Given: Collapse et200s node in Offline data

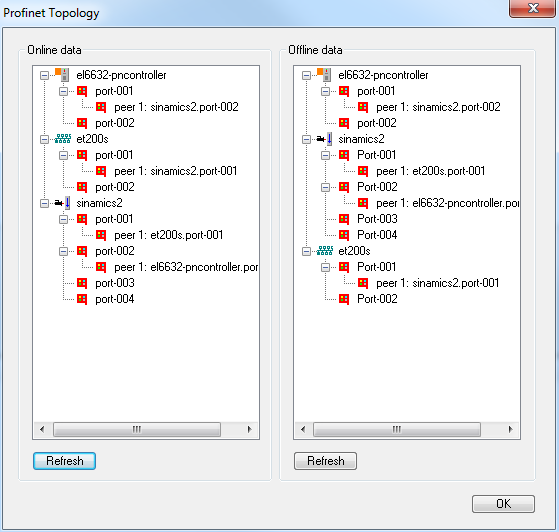Looking at the screenshot, I should coord(307,251).
